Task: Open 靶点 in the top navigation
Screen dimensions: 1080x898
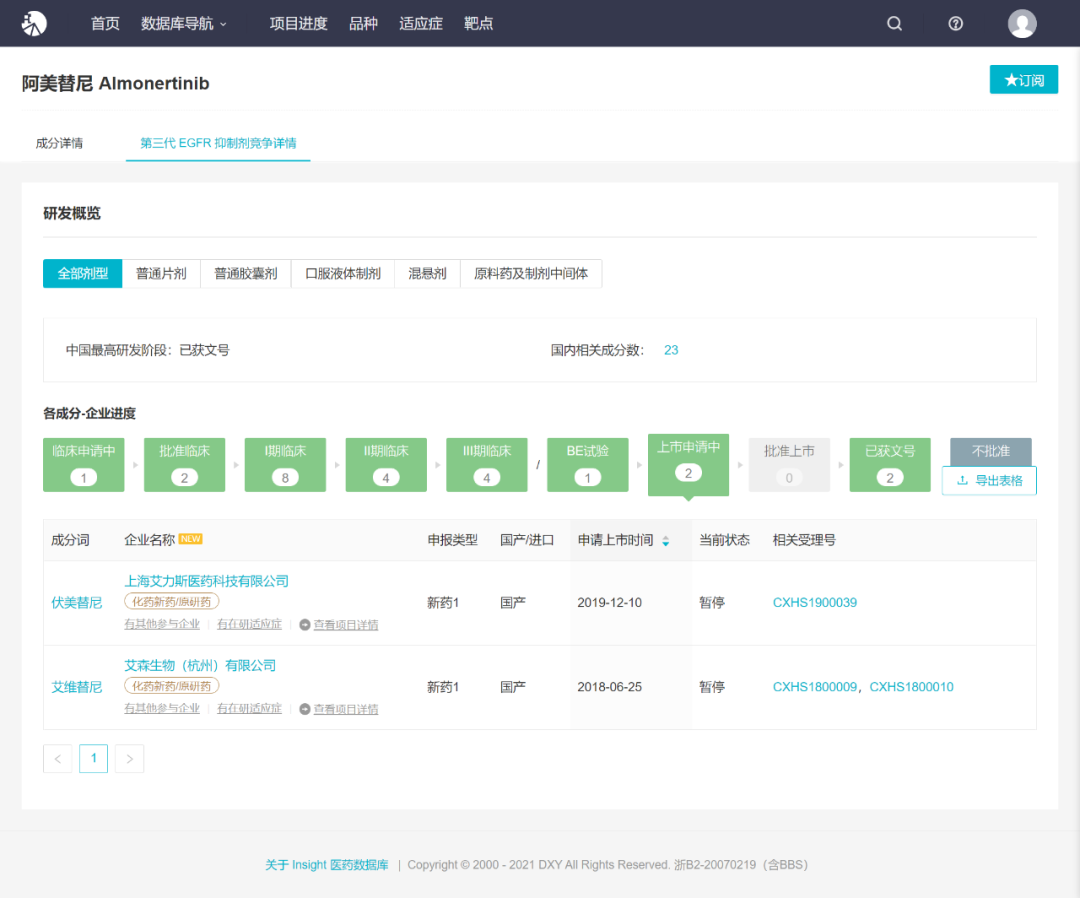Action: [478, 23]
